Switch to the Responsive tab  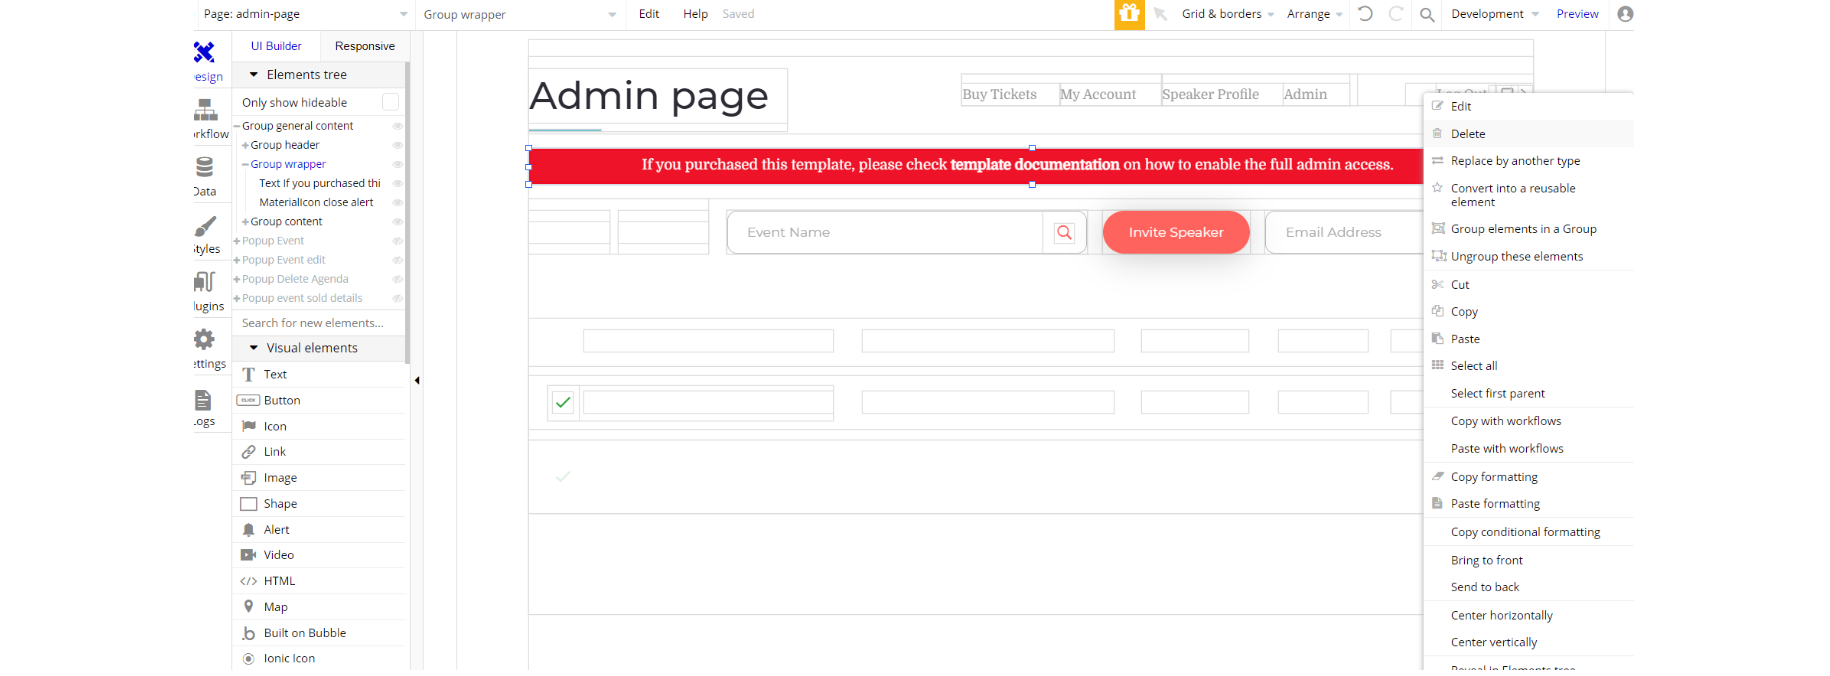364,46
